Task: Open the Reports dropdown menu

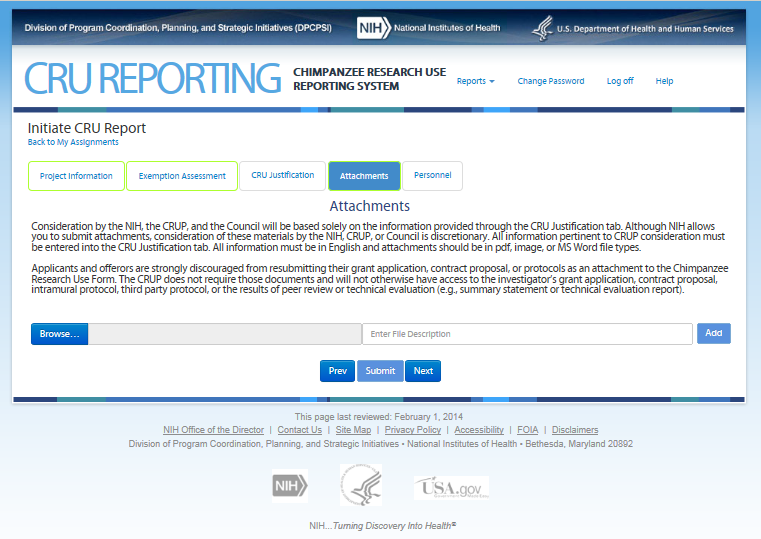Action: pyautogui.click(x=475, y=81)
